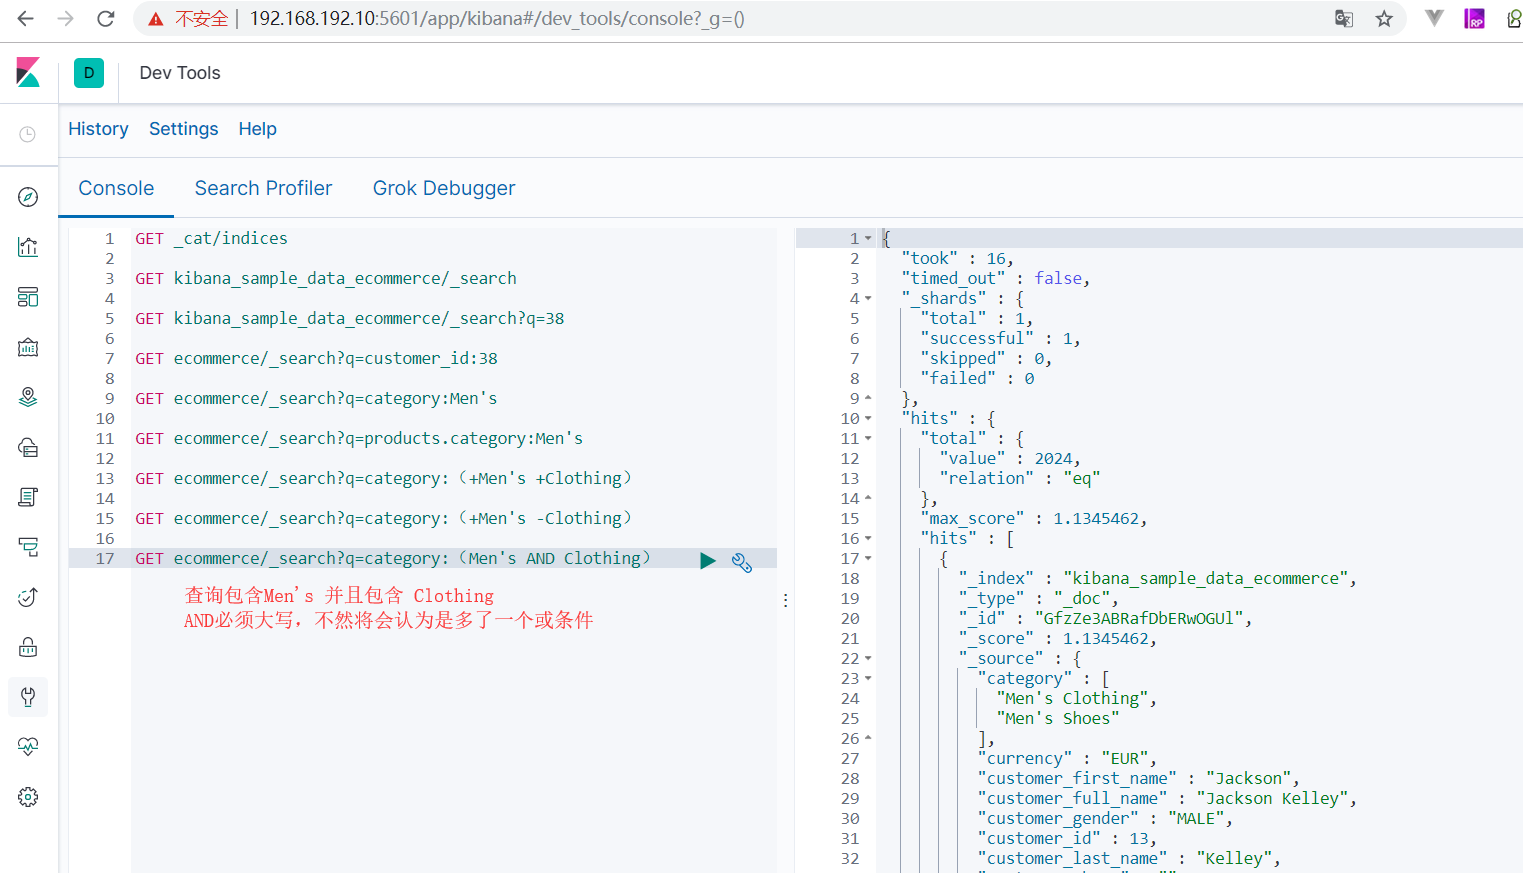1523x873 pixels.
Task: Open Management gear icon in sidebar
Action: 28,797
